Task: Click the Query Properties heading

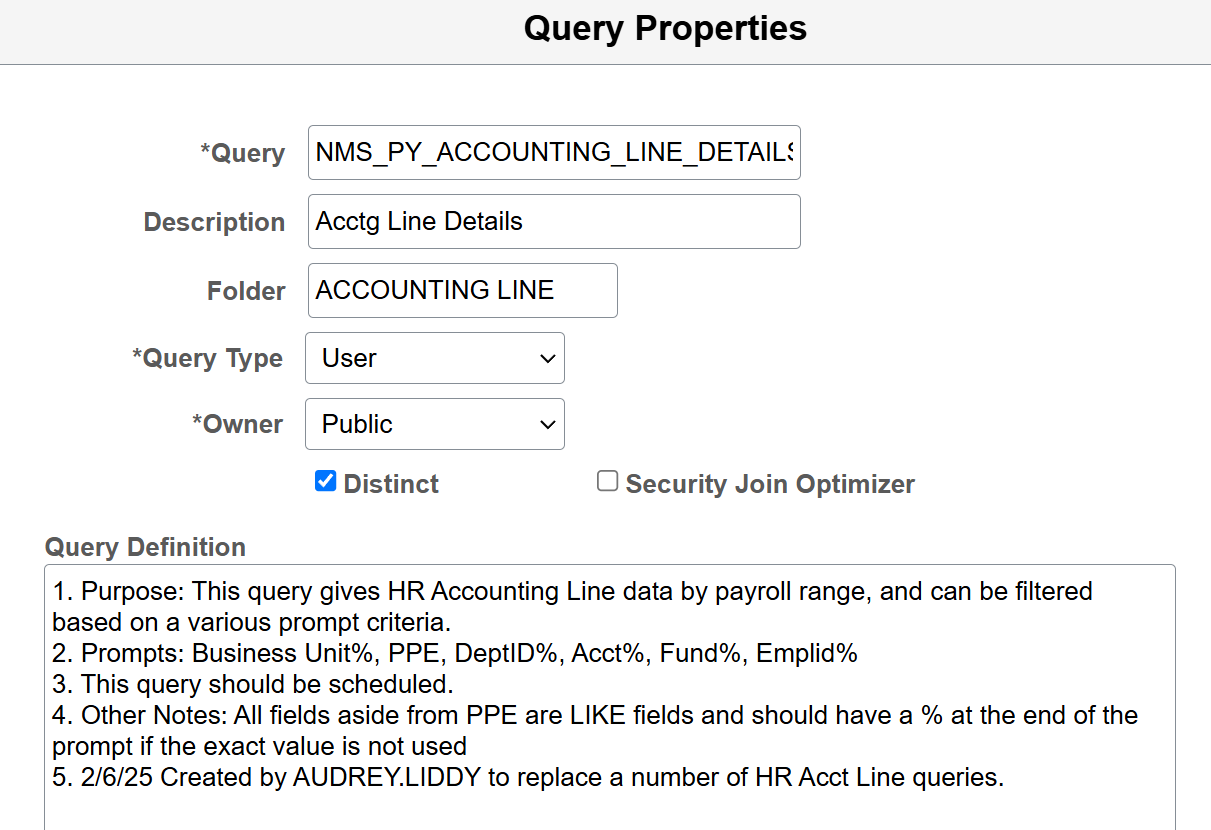Action: (665, 28)
